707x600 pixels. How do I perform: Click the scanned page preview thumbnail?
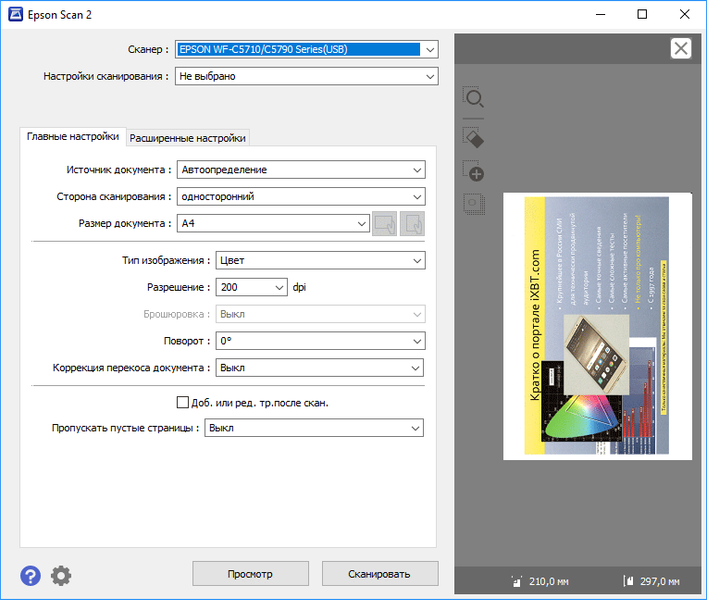(x=597, y=326)
